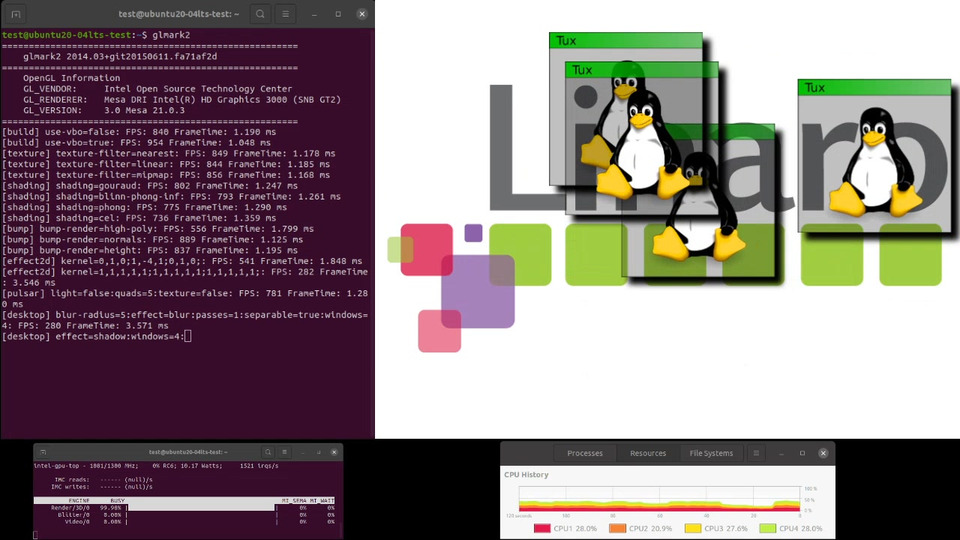
Task: Switch to the Resources tab in System Monitor
Action: tap(648, 453)
